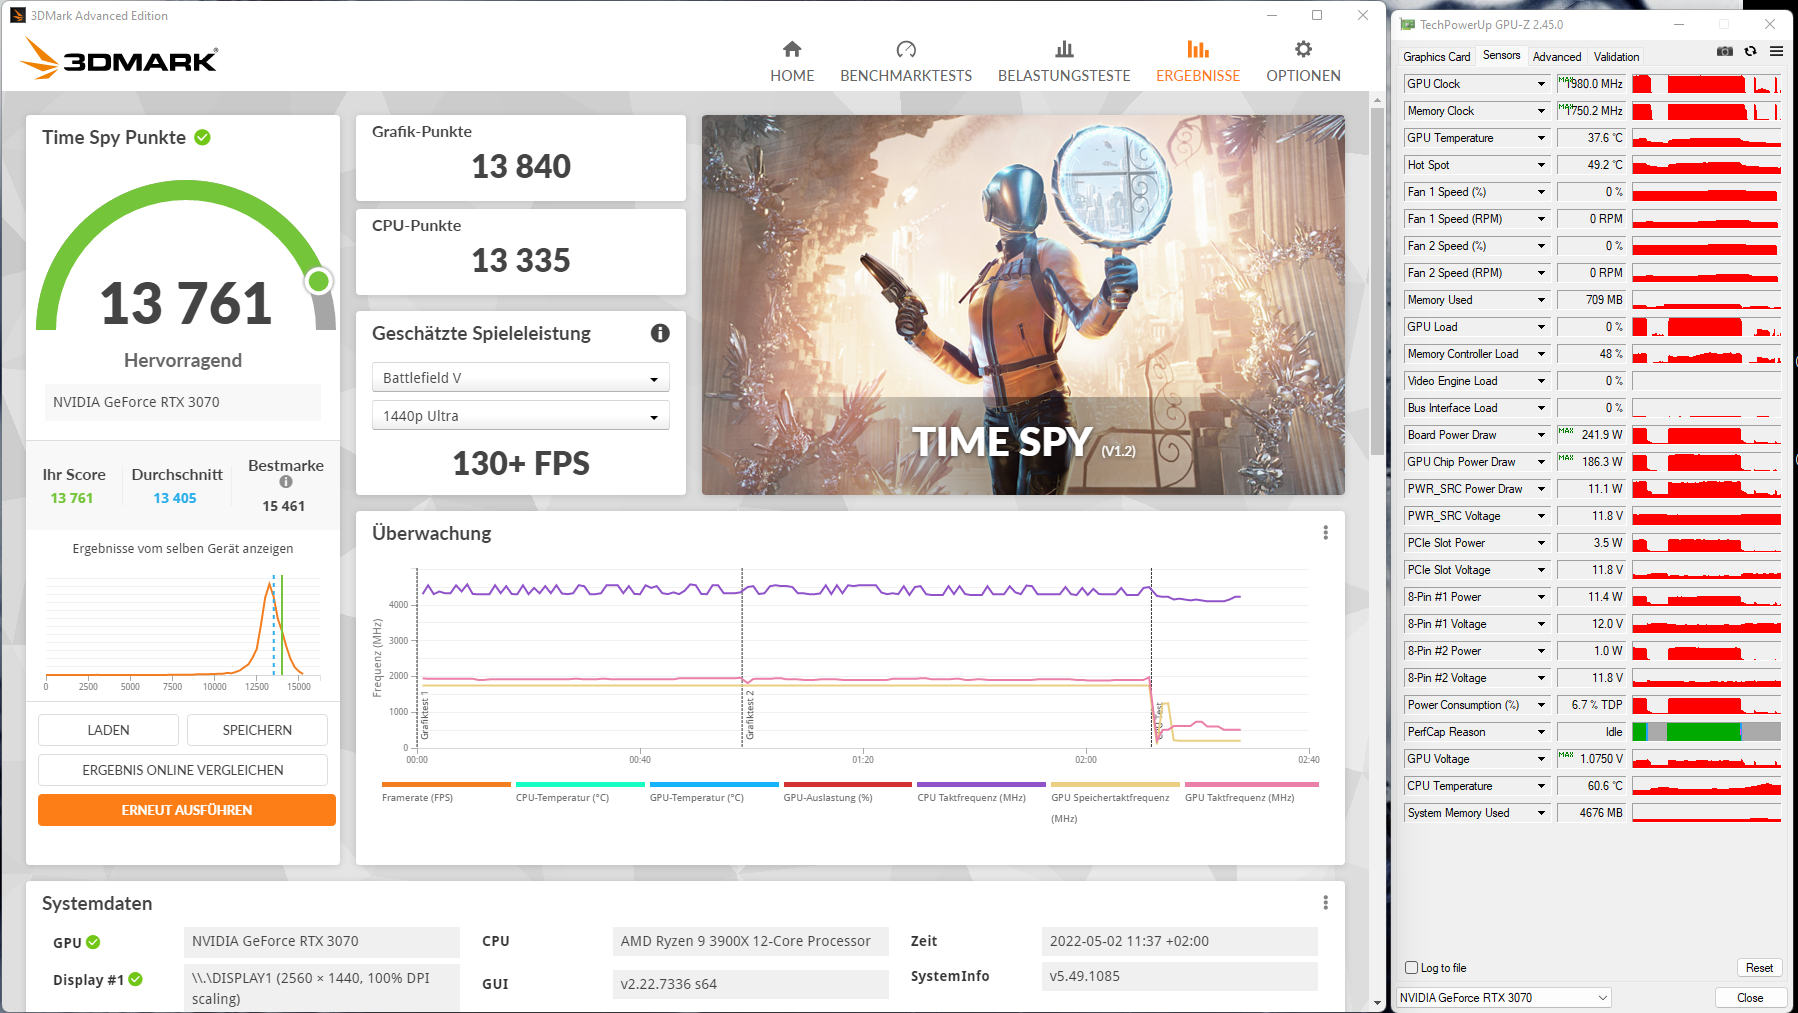Screen dimensions: 1798x1013
Task: Open the GPU-Z hamburger menu
Action: tap(1776, 52)
